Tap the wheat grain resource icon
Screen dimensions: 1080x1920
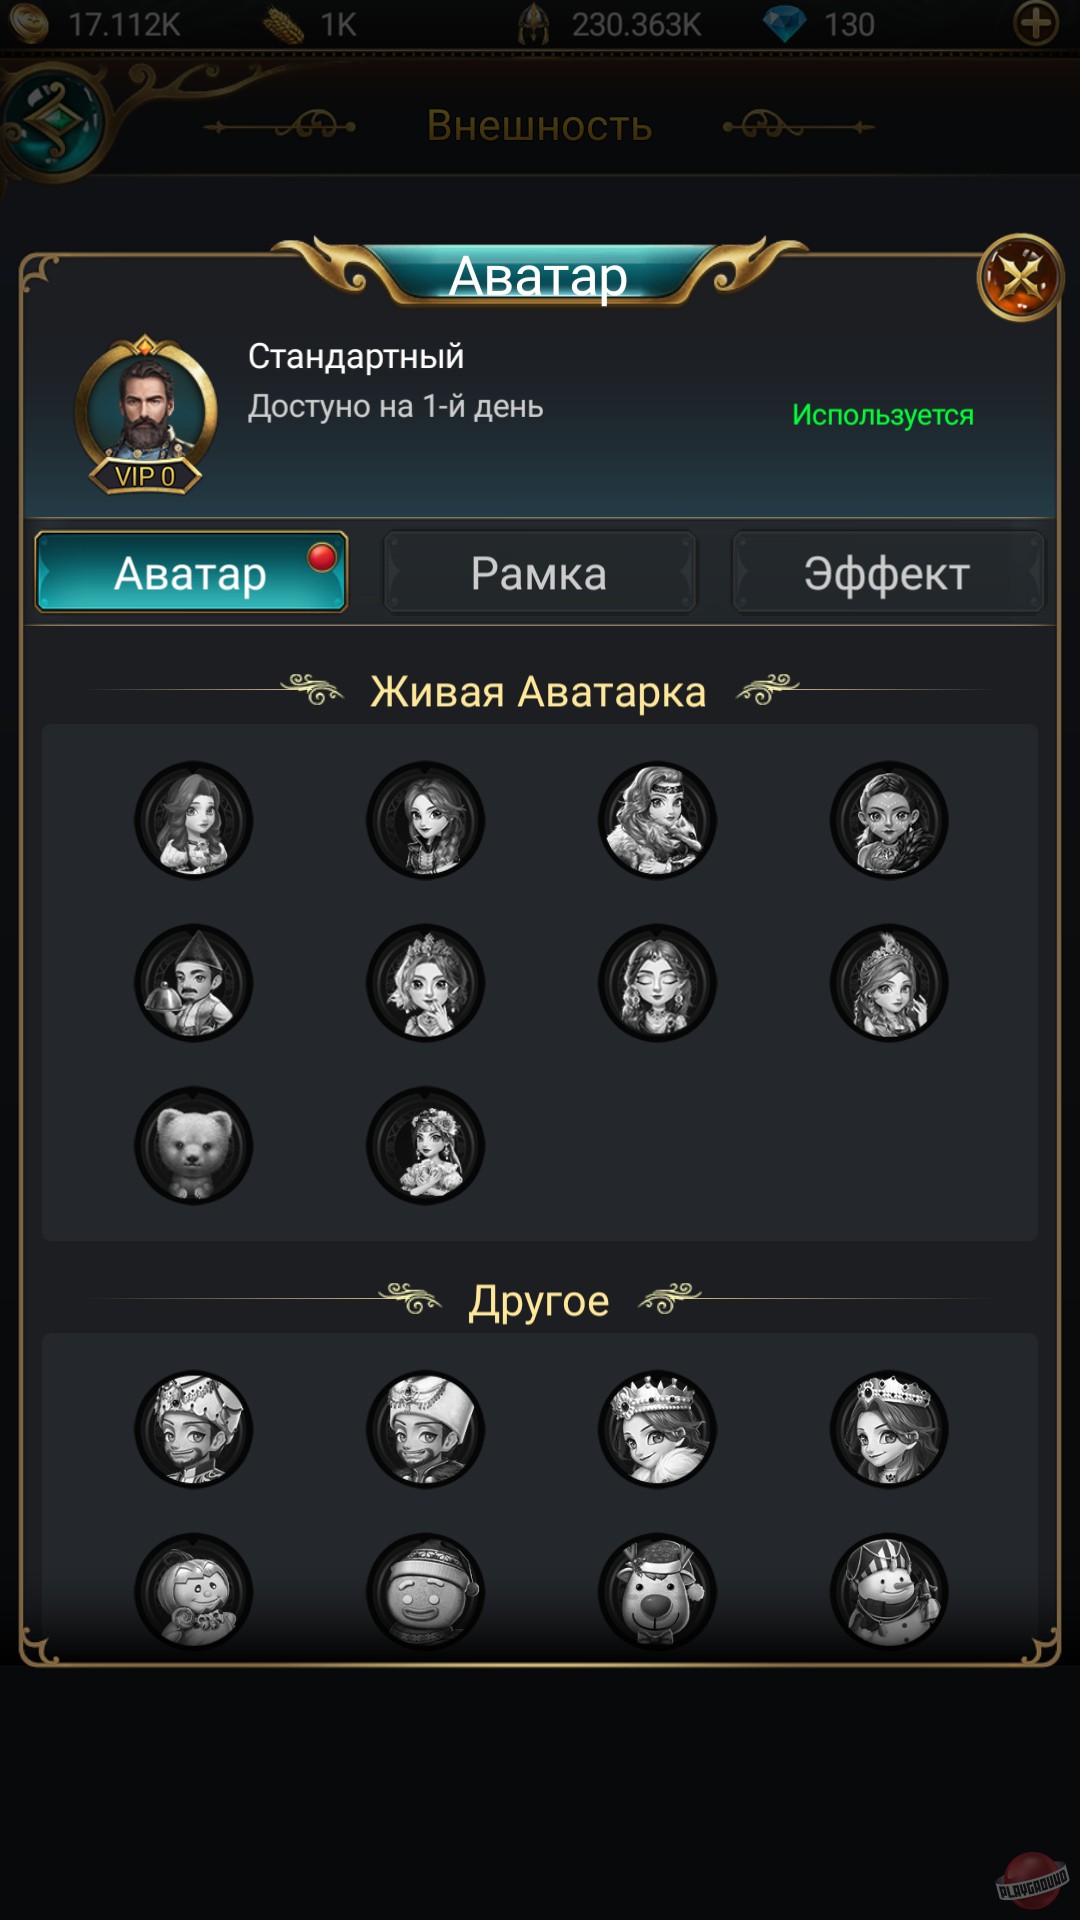click(x=283, y=24)
